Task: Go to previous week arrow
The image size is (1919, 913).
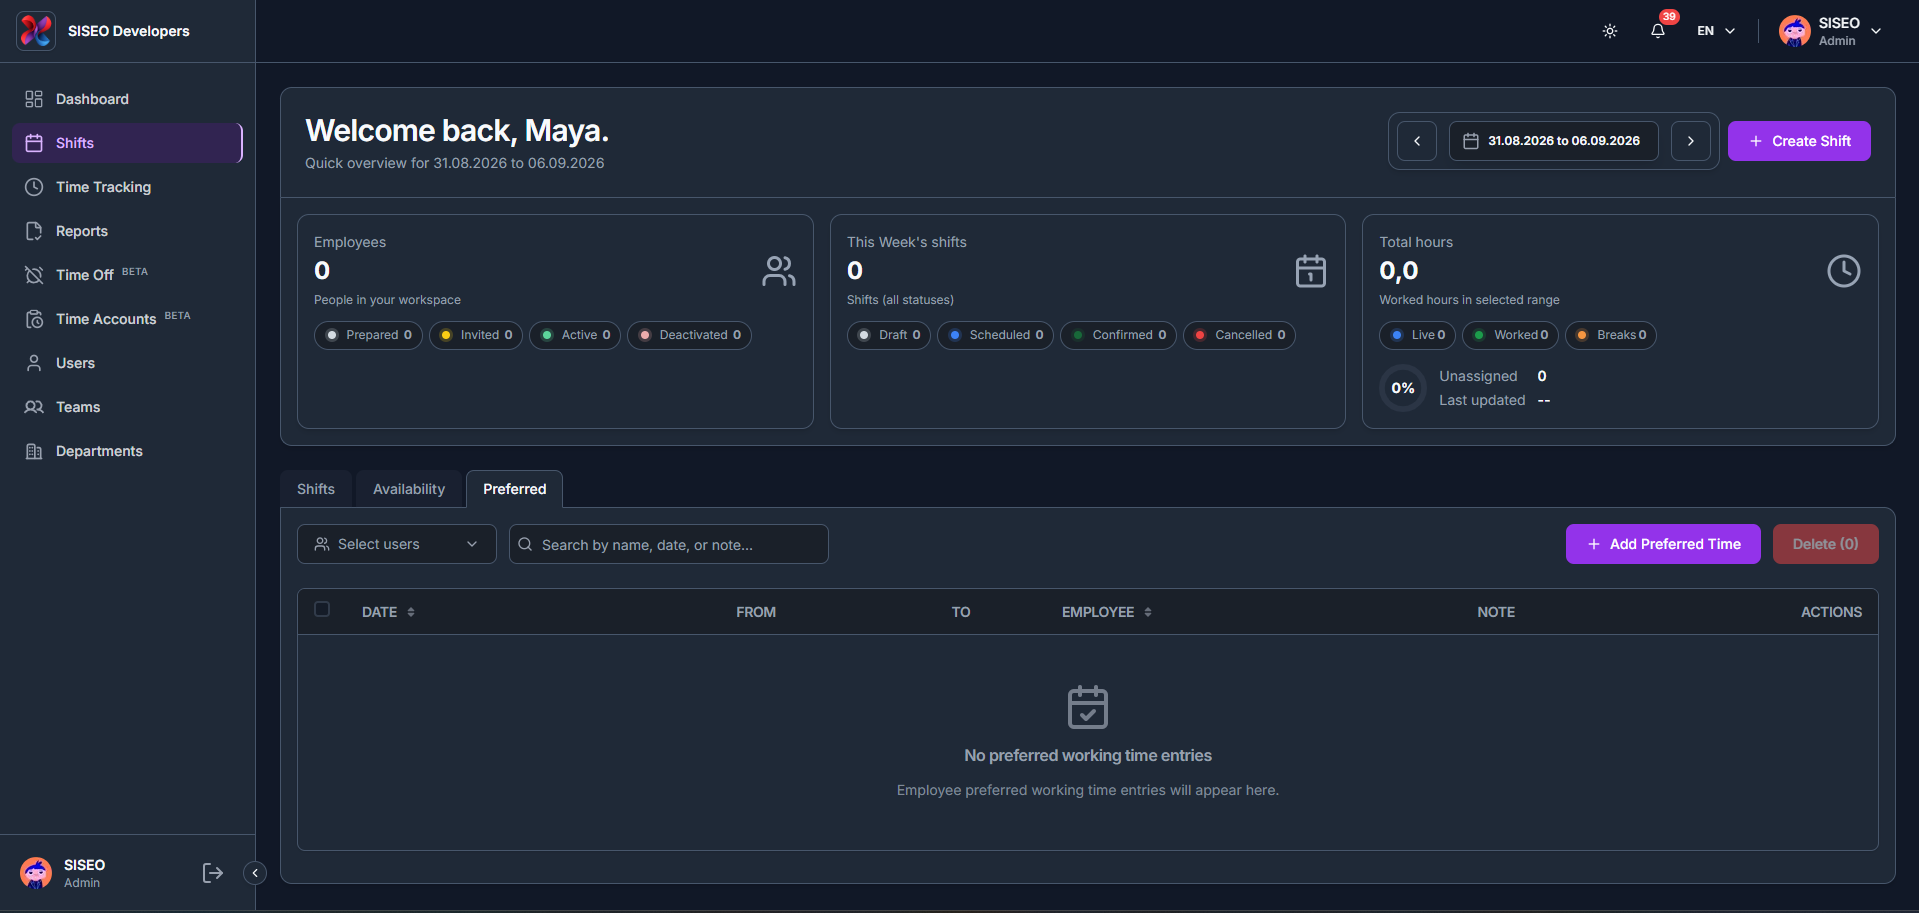Action: pos(1417,141)
